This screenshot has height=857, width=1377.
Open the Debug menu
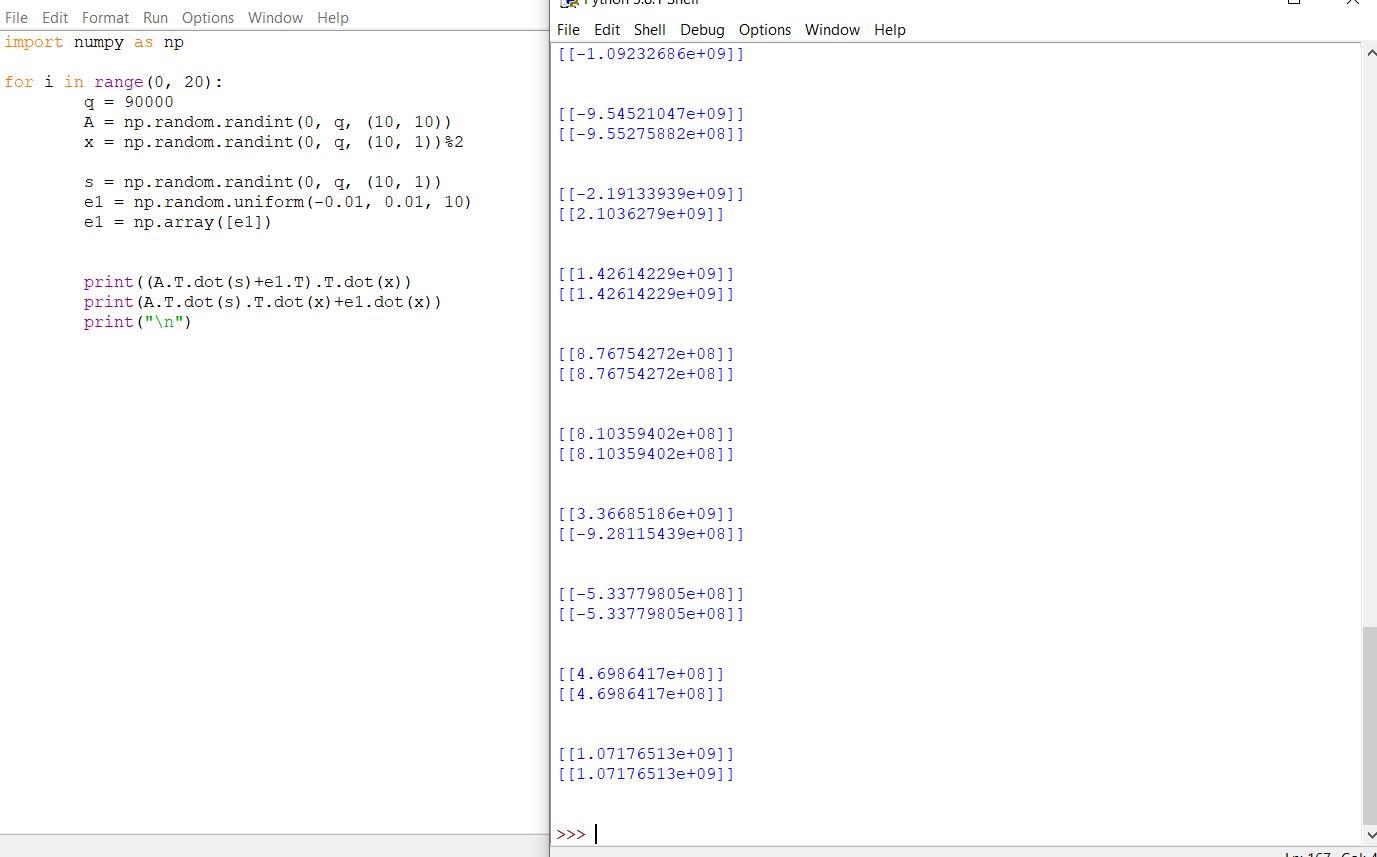[x=701, y=29]
